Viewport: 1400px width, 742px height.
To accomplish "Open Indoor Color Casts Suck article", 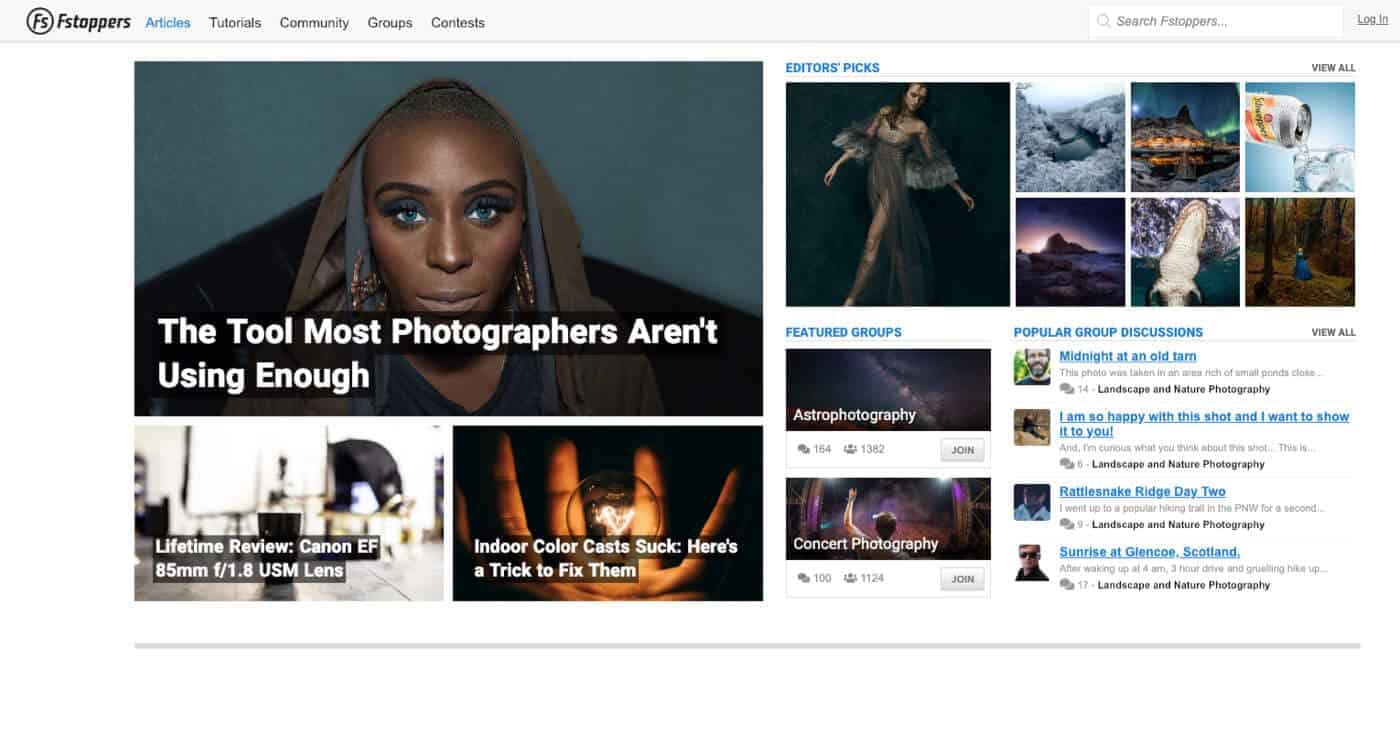I will [x=608, y=513].
